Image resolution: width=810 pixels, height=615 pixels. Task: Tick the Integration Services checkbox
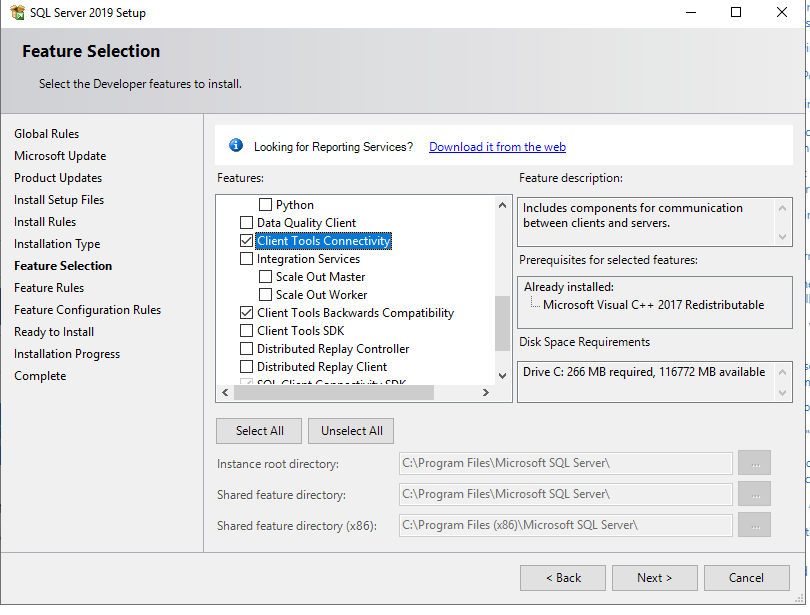click(246, 258)
